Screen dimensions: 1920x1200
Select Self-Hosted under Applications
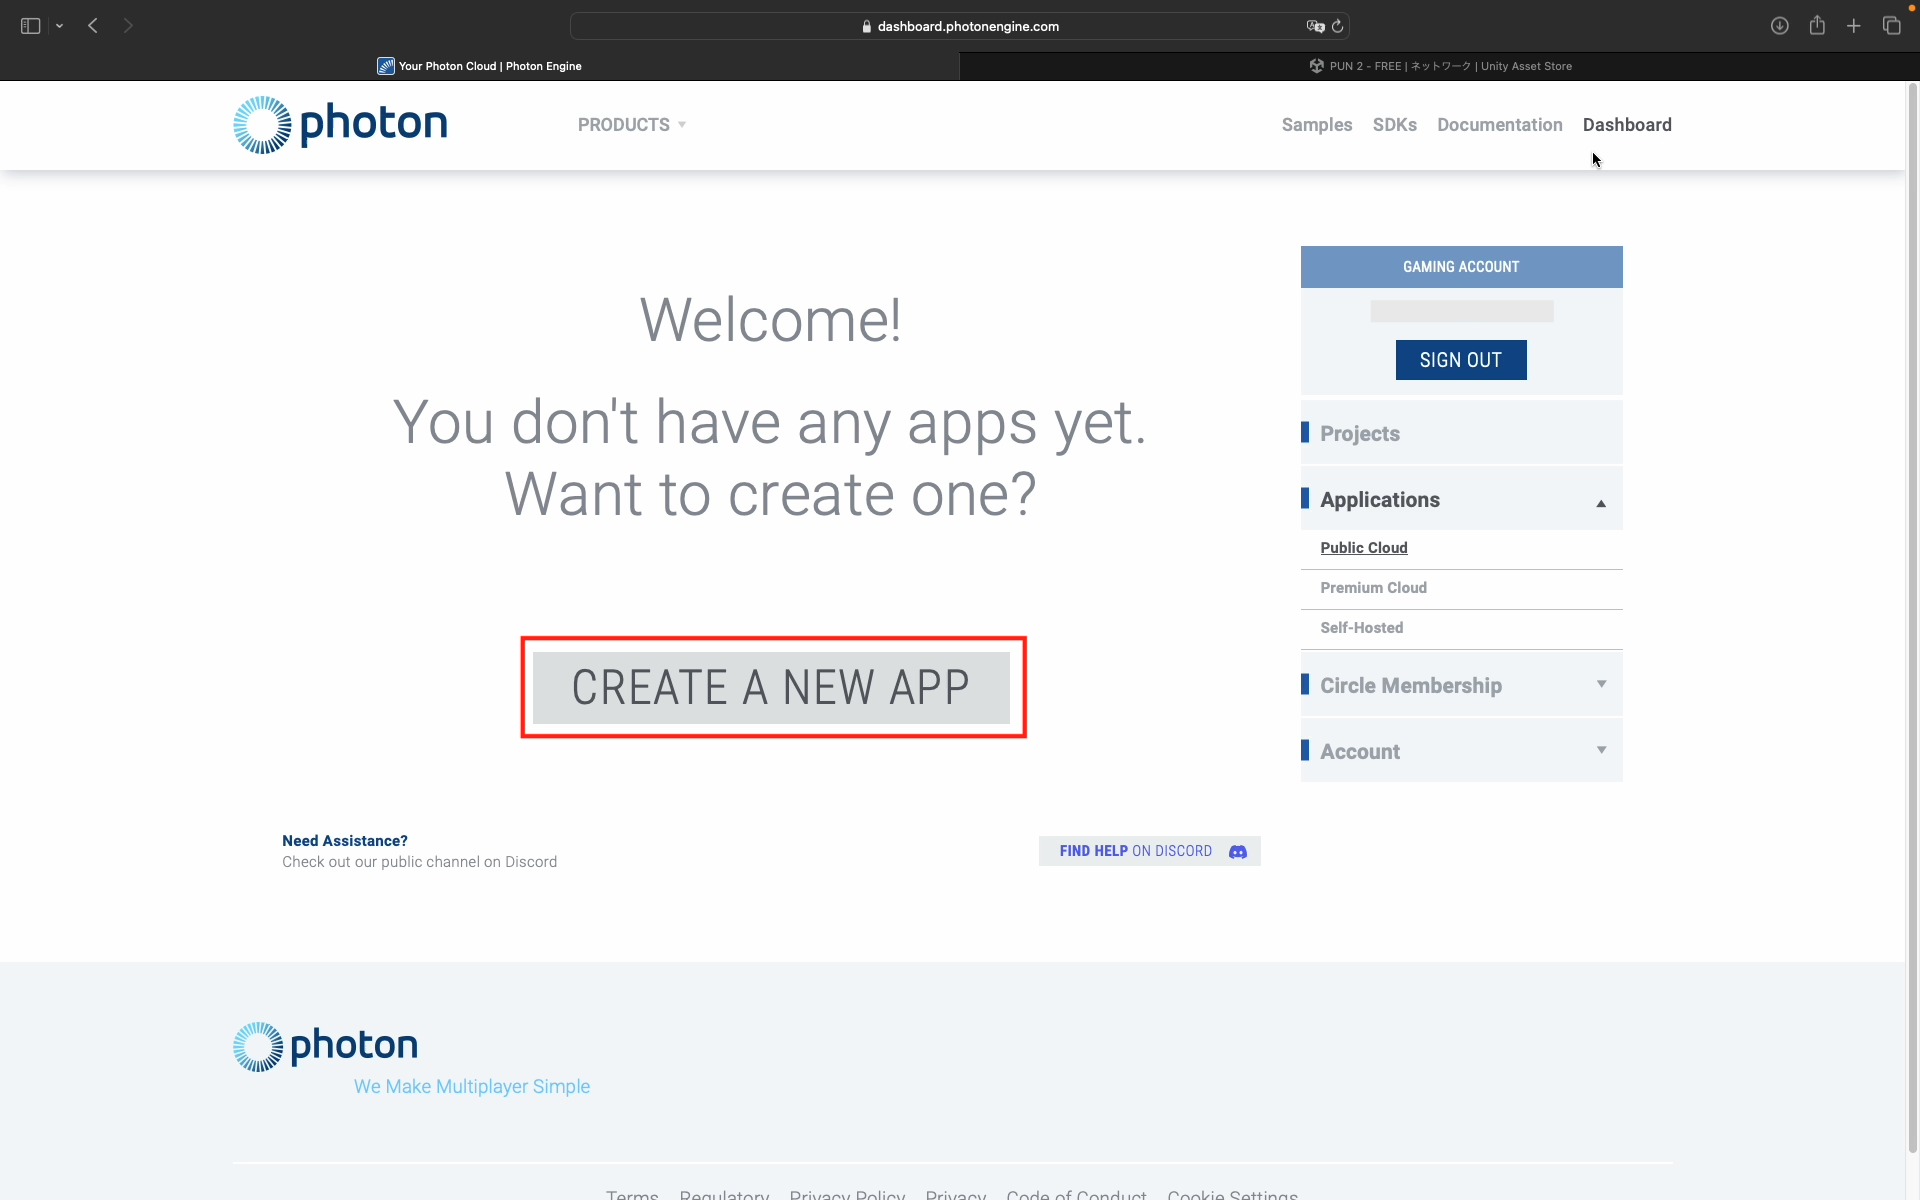1361,628
